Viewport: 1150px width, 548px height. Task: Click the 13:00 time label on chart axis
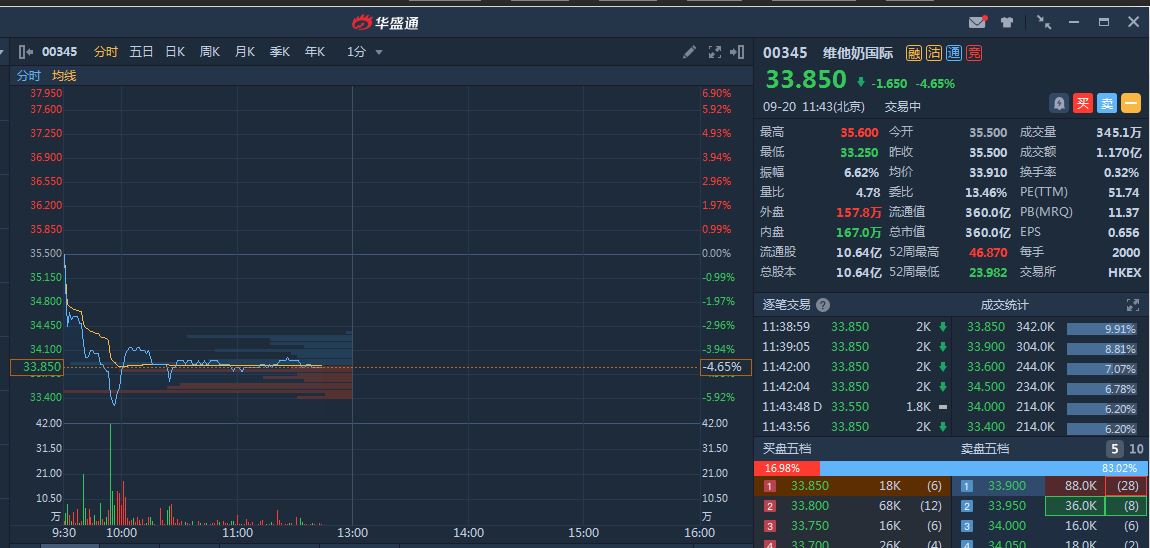click(x=352, y=533)
